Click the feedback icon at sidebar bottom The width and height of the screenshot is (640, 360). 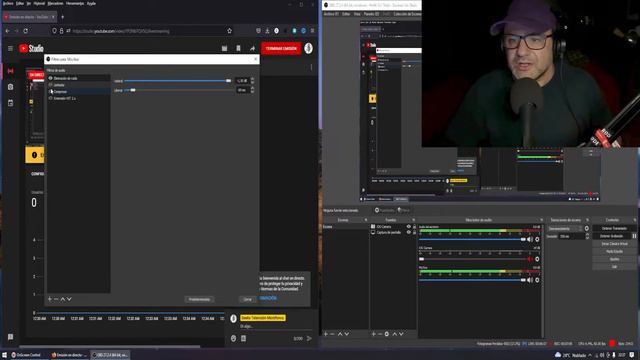pyautogui.click(x=11, y=337)
